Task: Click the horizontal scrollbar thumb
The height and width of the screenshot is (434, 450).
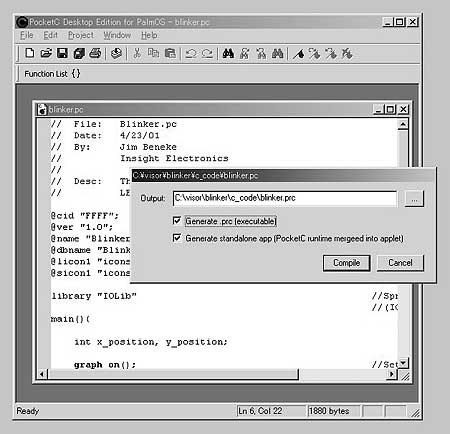Action: (173, 374)
